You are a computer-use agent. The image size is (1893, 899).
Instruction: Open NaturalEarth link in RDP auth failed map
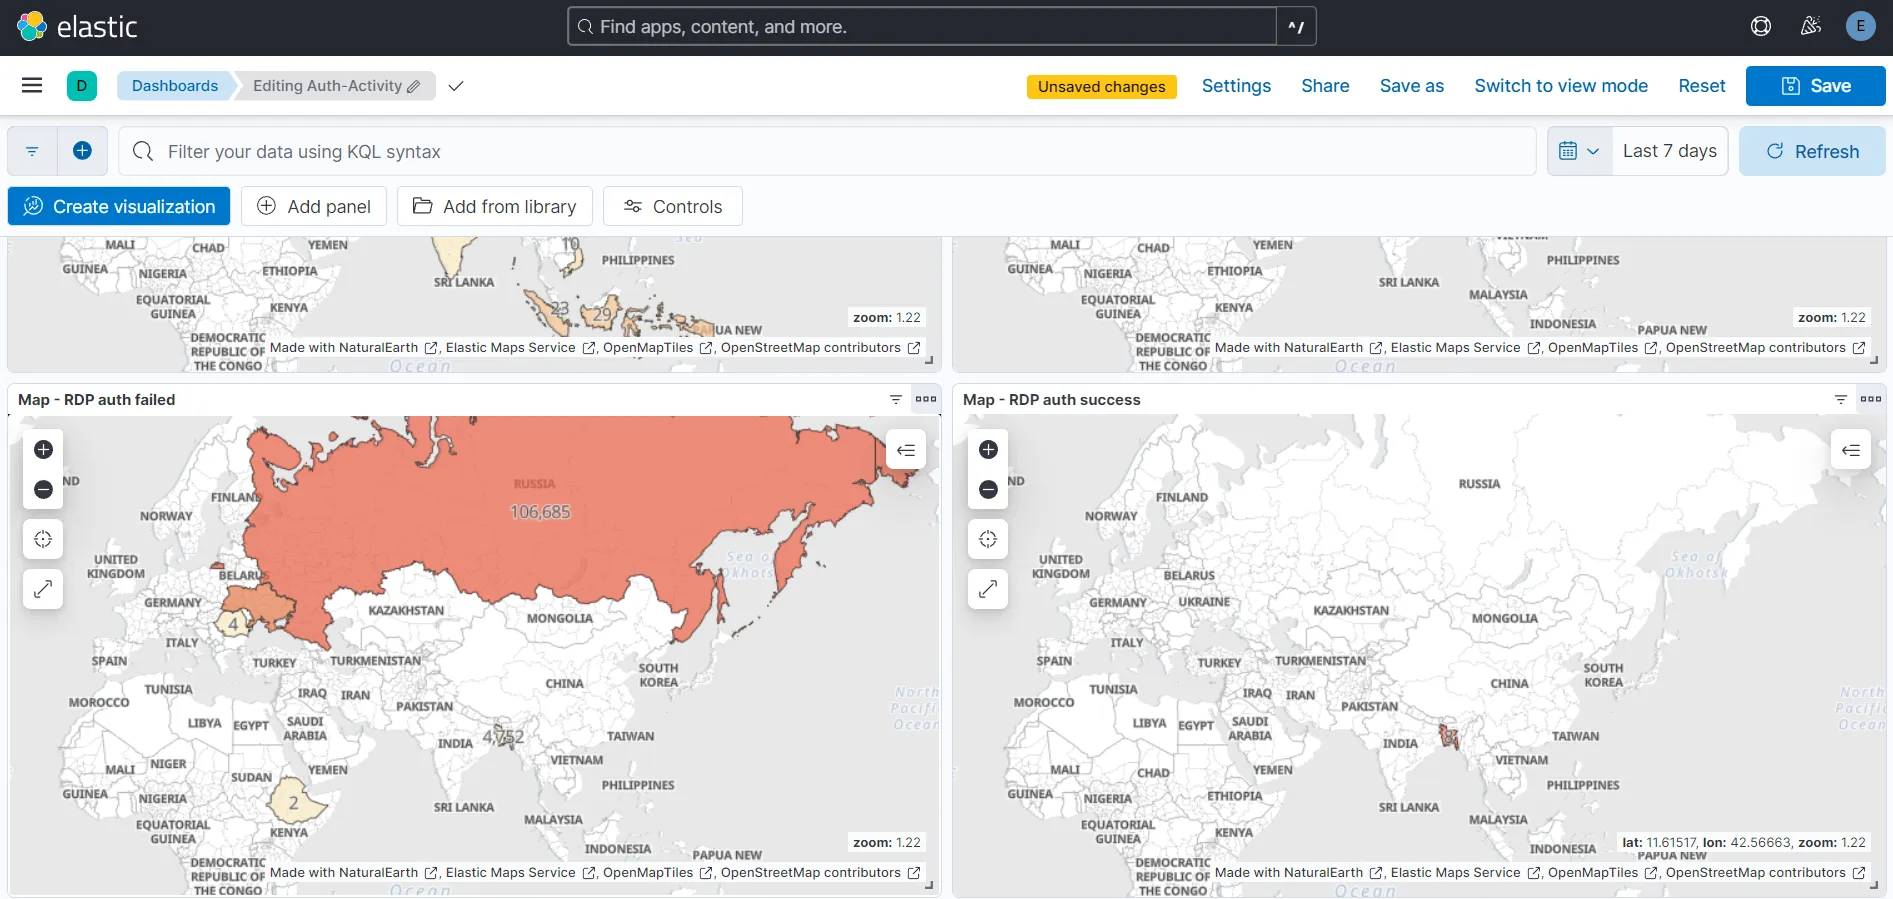(354, 873)
